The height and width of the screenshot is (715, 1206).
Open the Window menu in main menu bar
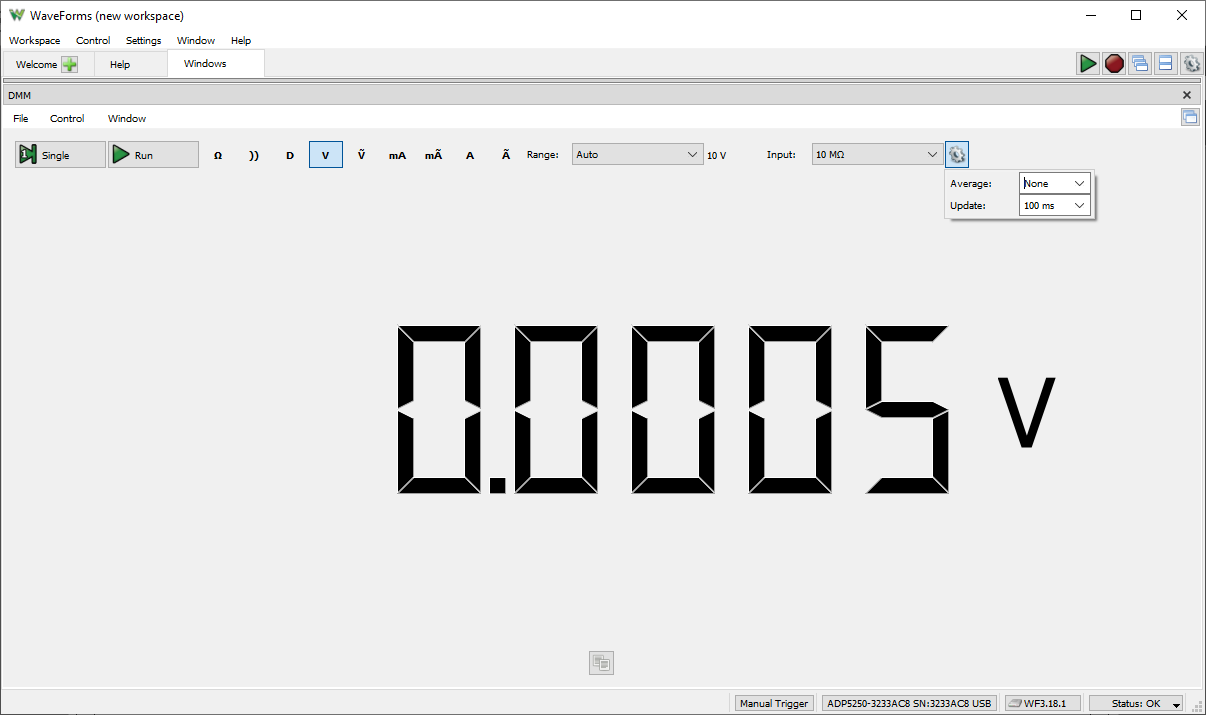point(196,41)
